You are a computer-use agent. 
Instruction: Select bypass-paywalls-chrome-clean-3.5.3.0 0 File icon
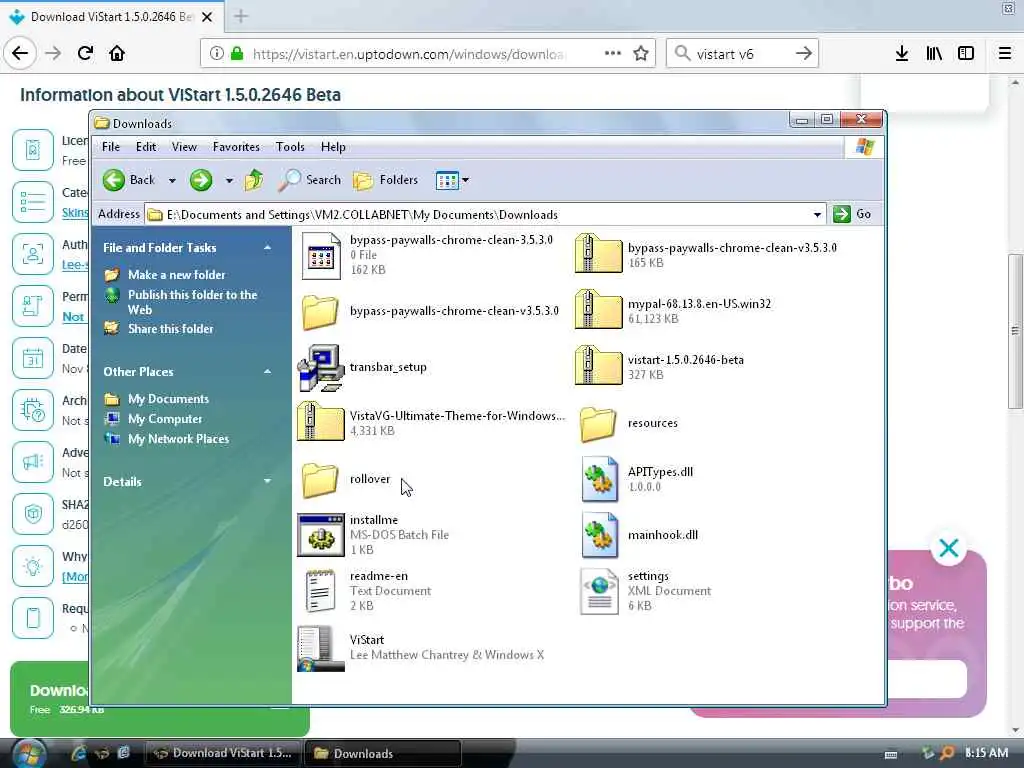[x=321, y=255]
